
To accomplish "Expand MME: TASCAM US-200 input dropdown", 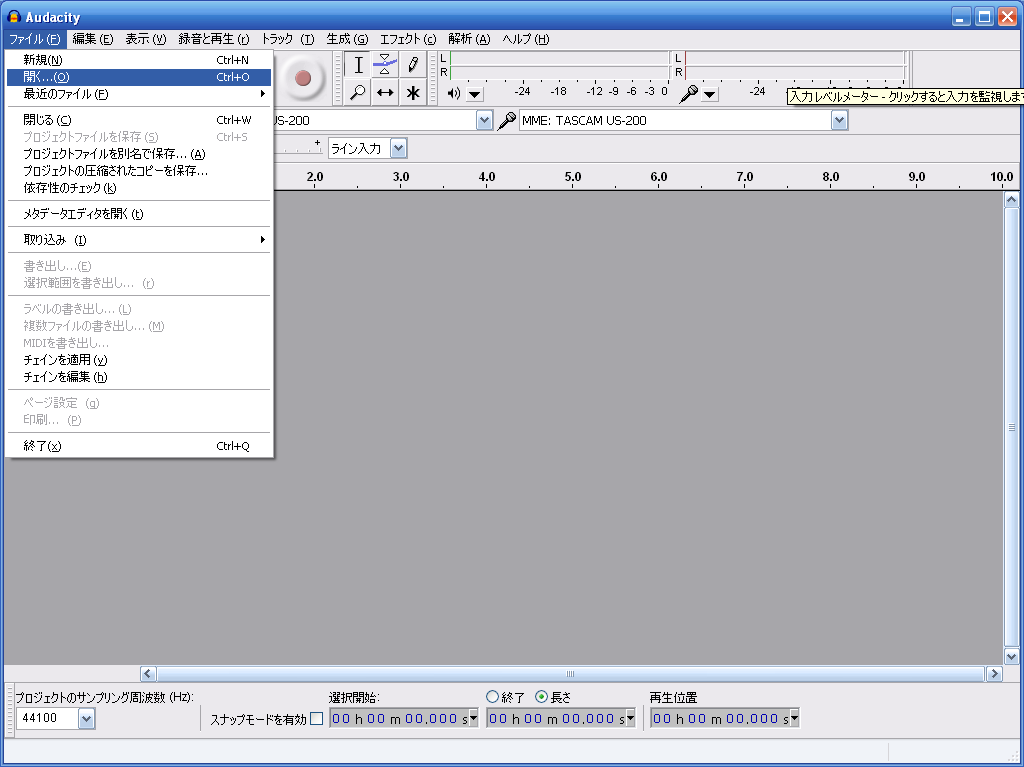I will 840,120.
